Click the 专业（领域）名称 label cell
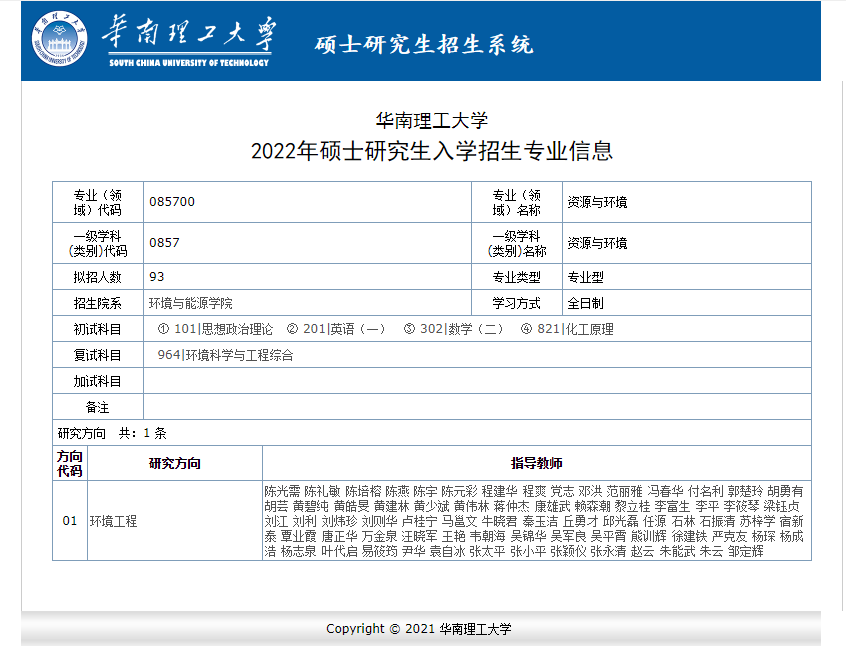 [516, 202]
